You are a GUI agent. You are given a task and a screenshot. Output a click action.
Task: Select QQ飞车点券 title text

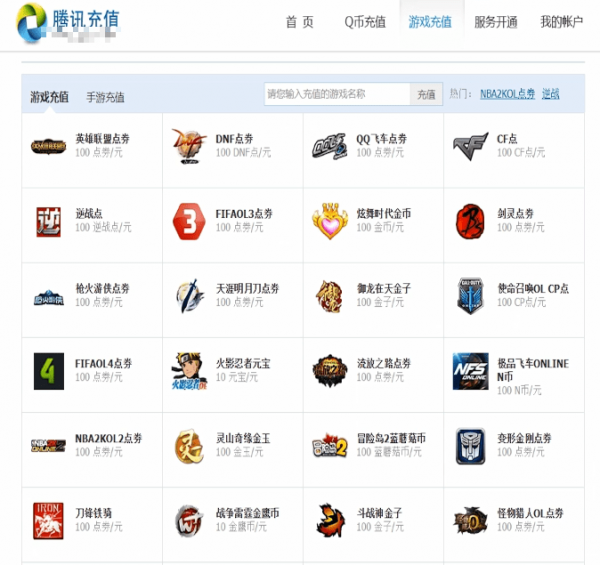pos(382,138)
